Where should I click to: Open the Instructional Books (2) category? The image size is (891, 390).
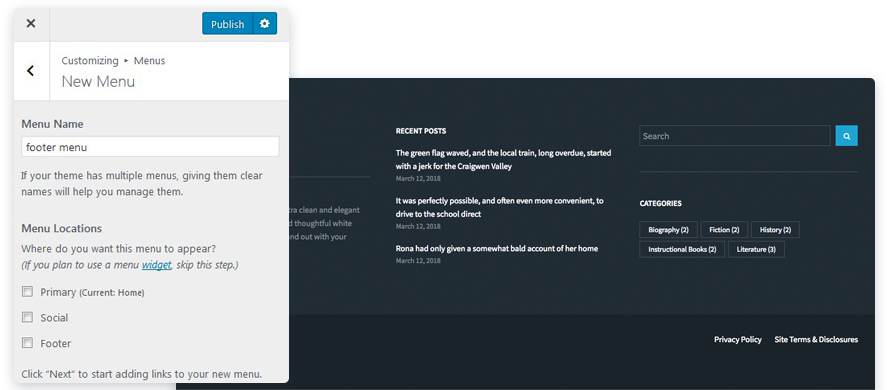tap(682, 249)
